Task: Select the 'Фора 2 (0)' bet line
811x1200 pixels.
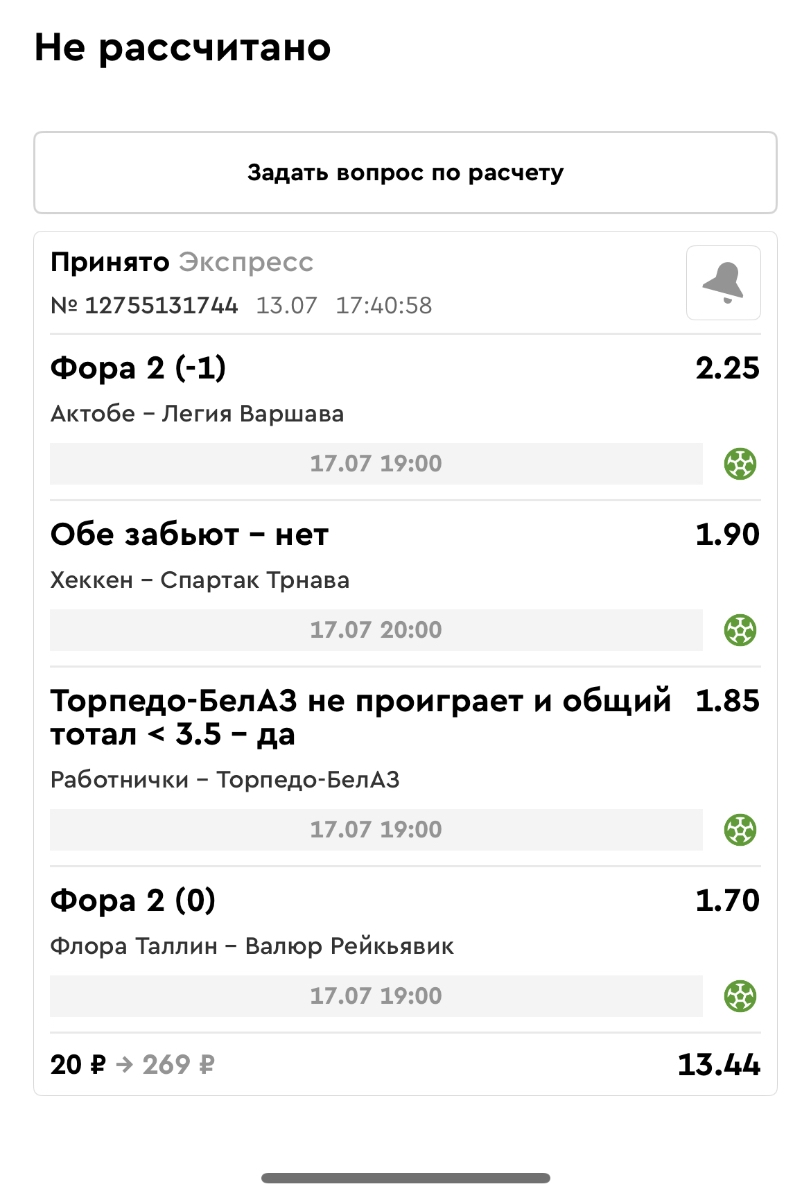Action: click(133, 901)
